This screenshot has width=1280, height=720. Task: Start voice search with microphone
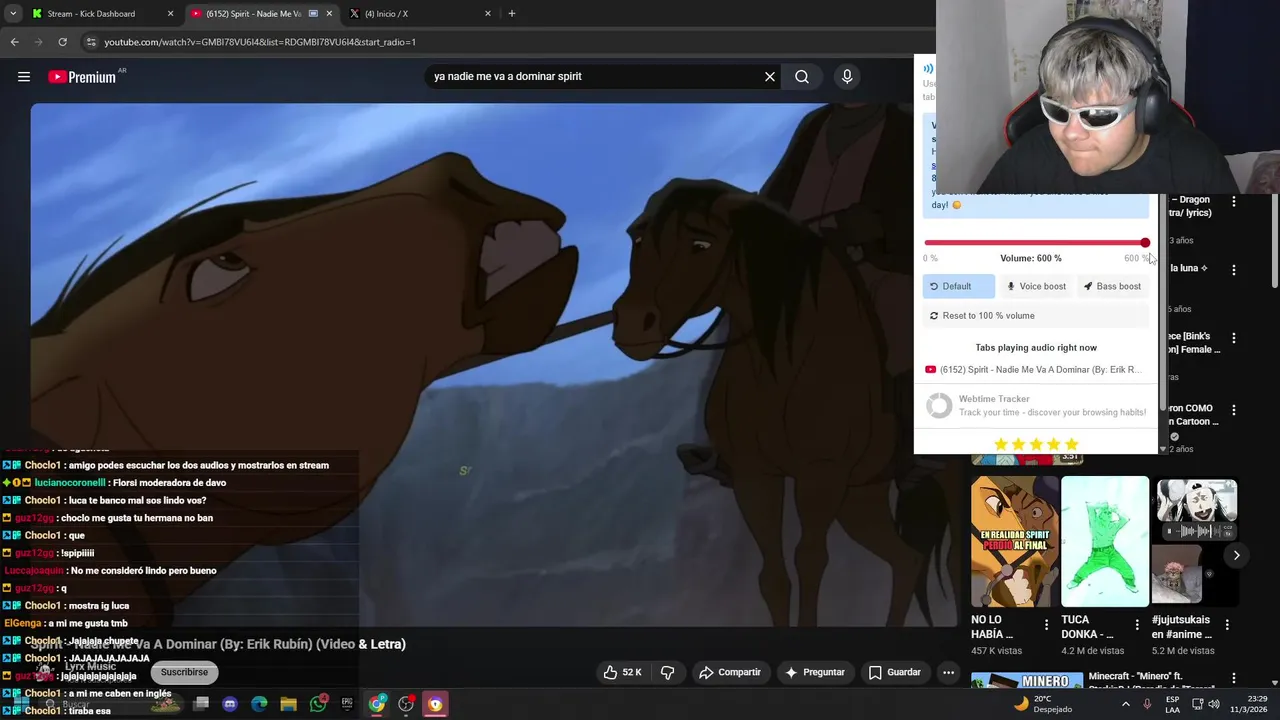coord(847,77)
